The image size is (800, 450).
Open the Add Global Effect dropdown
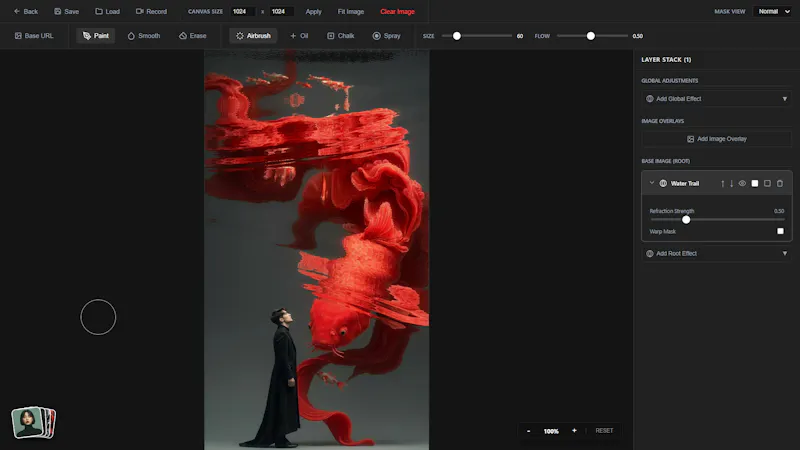pyautogui.click(x=716, y=98)
